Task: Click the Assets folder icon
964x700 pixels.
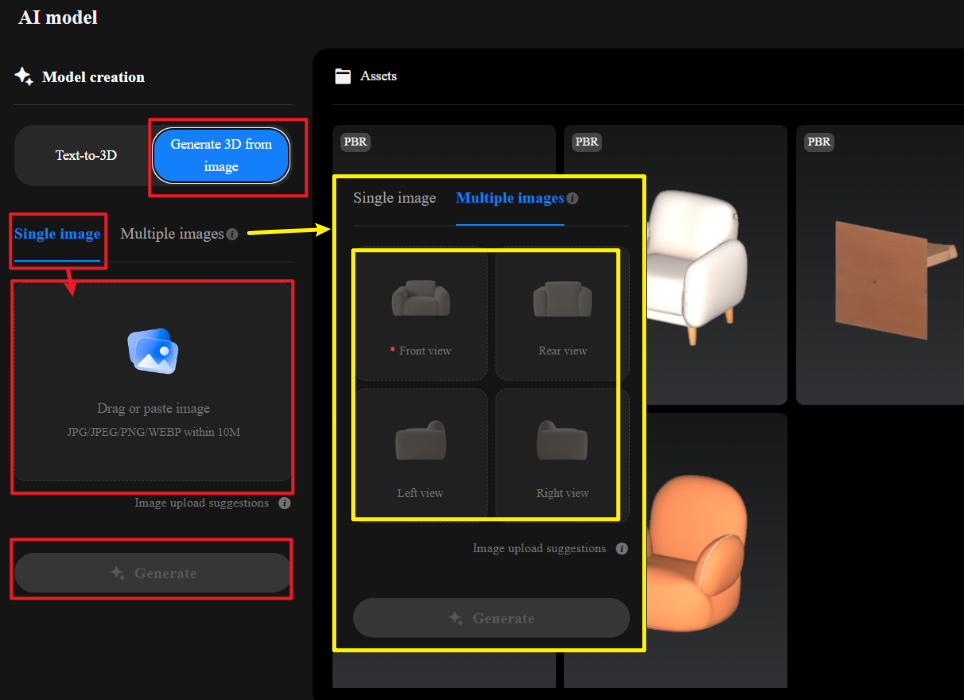Action: click(x=343, y=76)
